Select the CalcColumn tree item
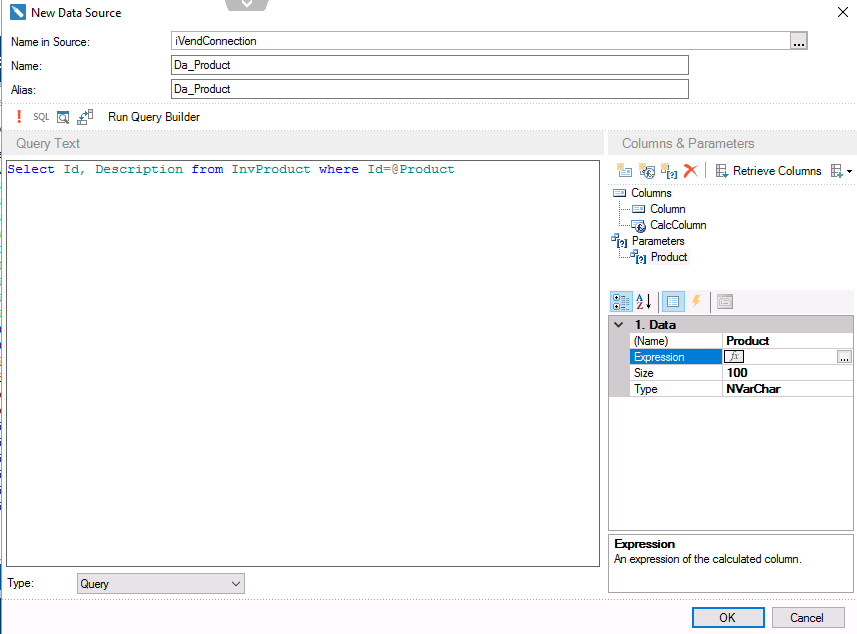 678,225
